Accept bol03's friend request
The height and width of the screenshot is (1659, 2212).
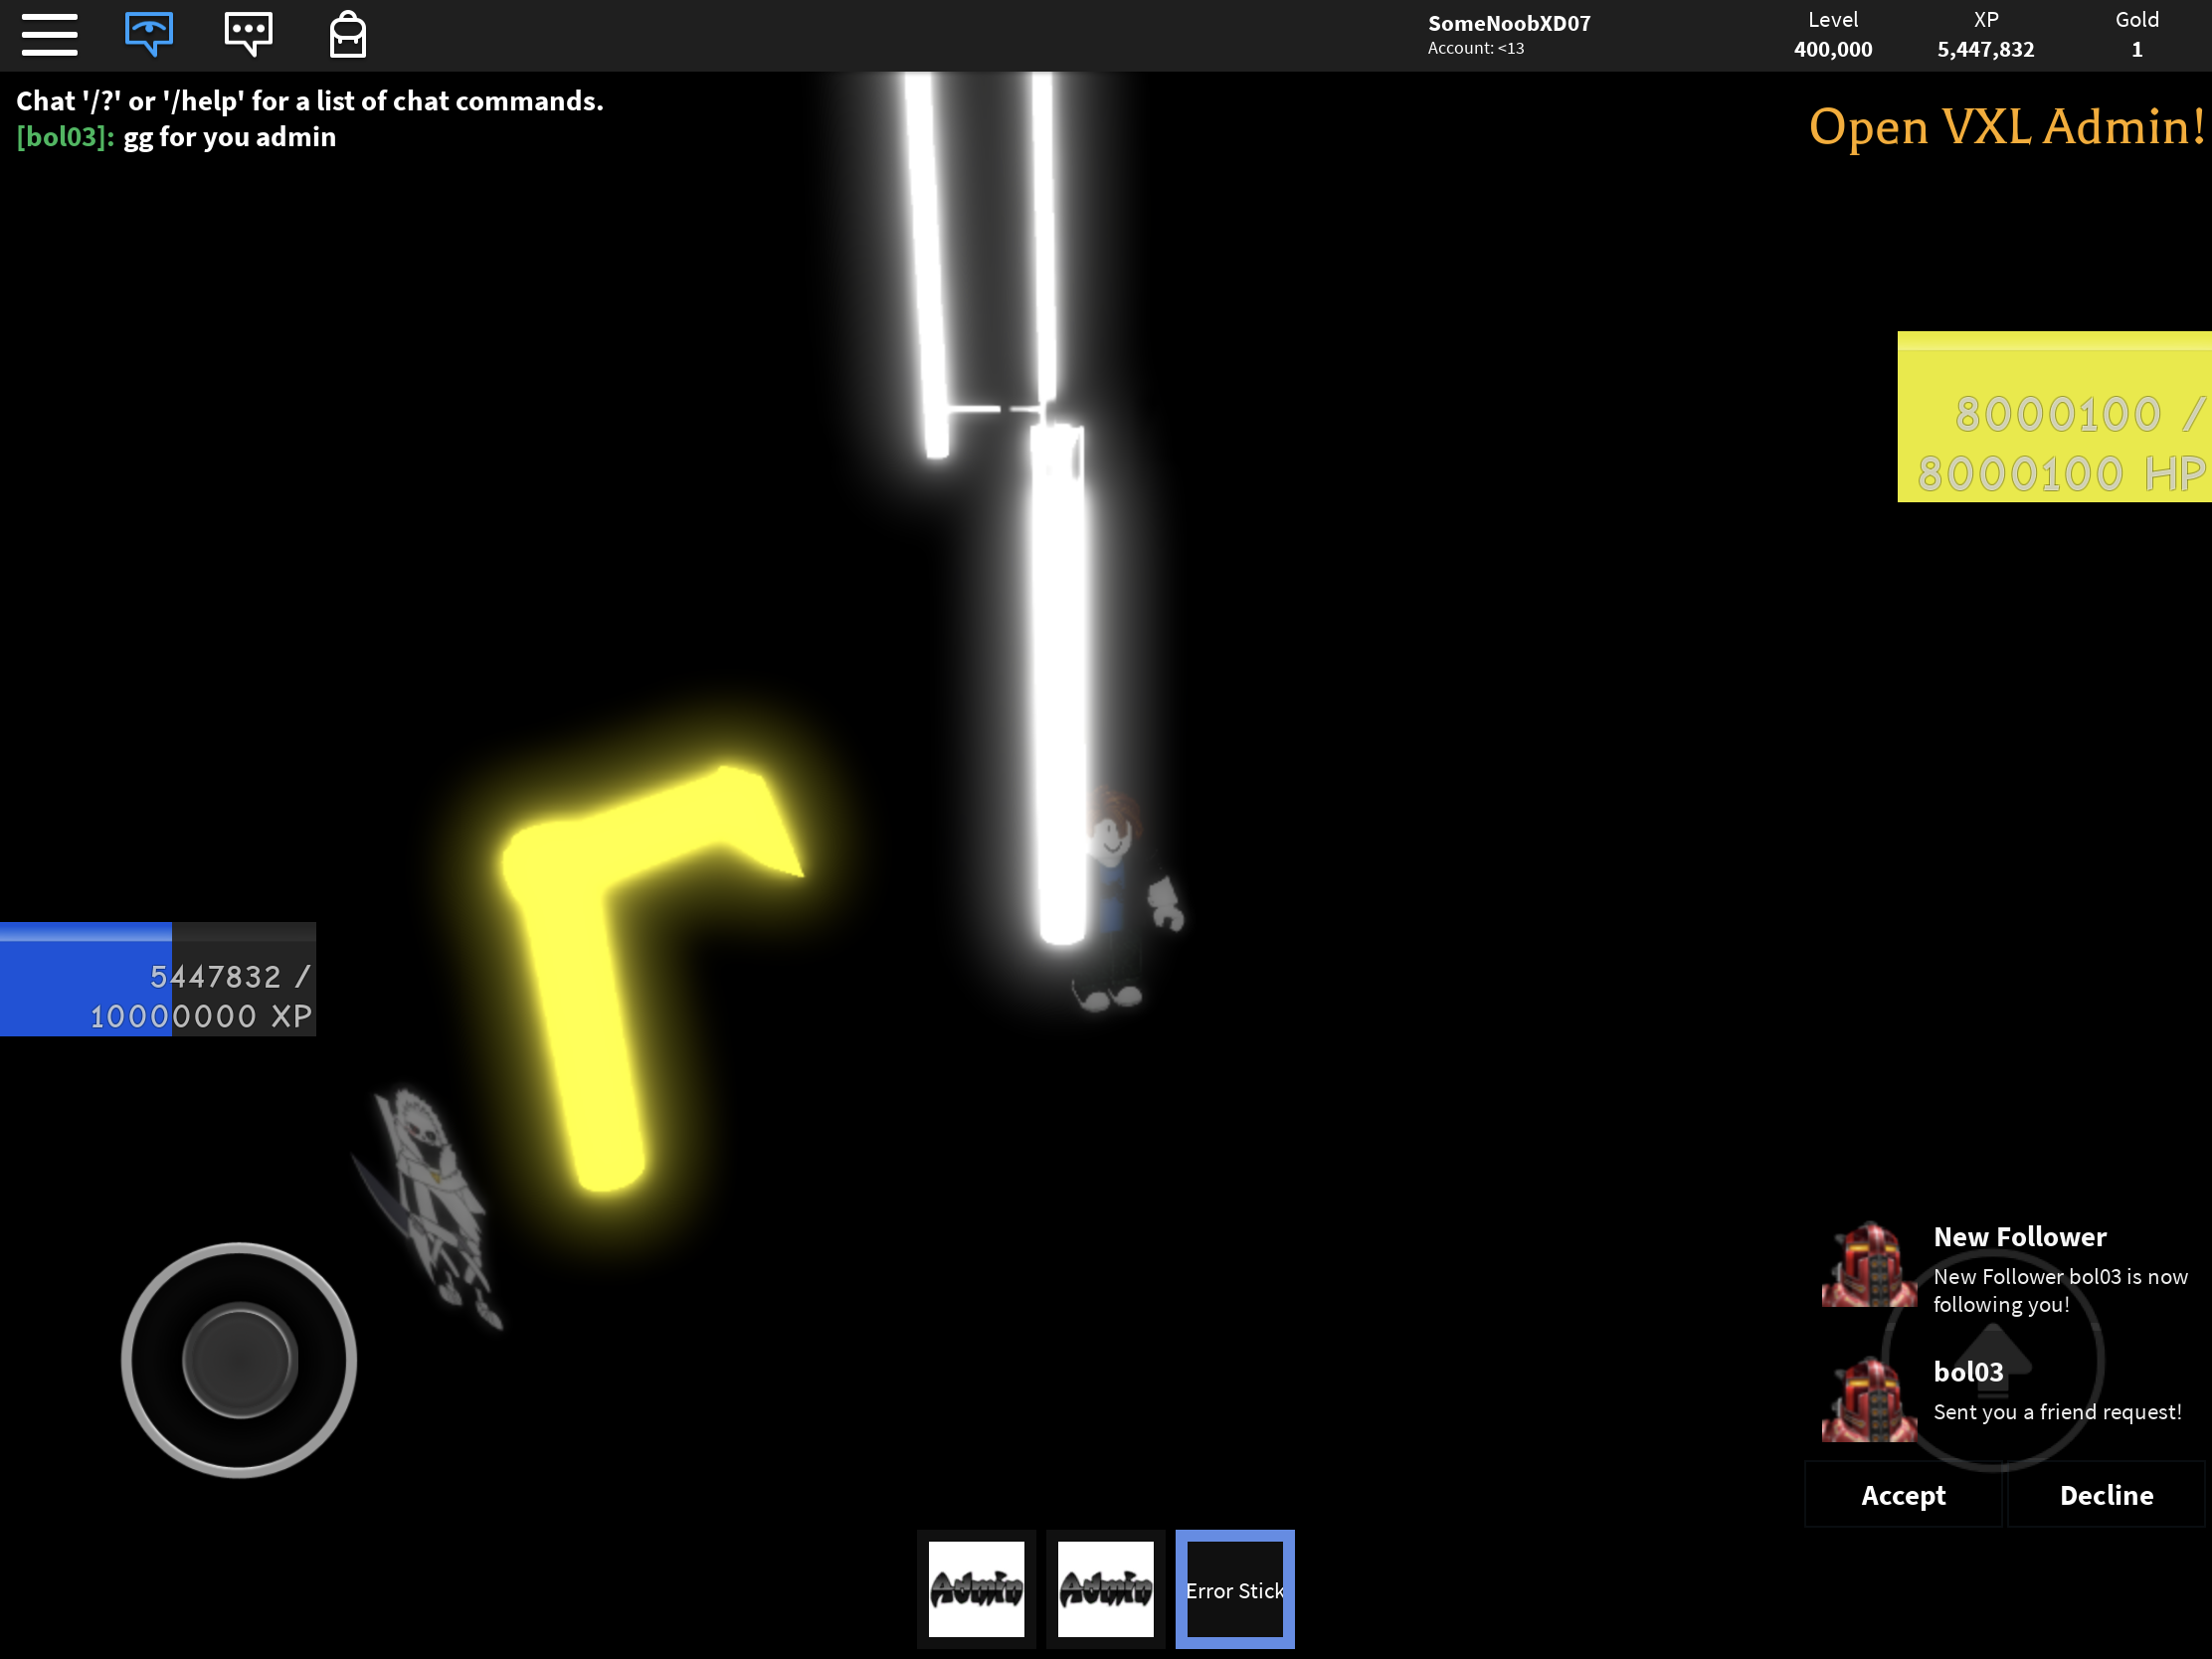pos(1902,1495)
